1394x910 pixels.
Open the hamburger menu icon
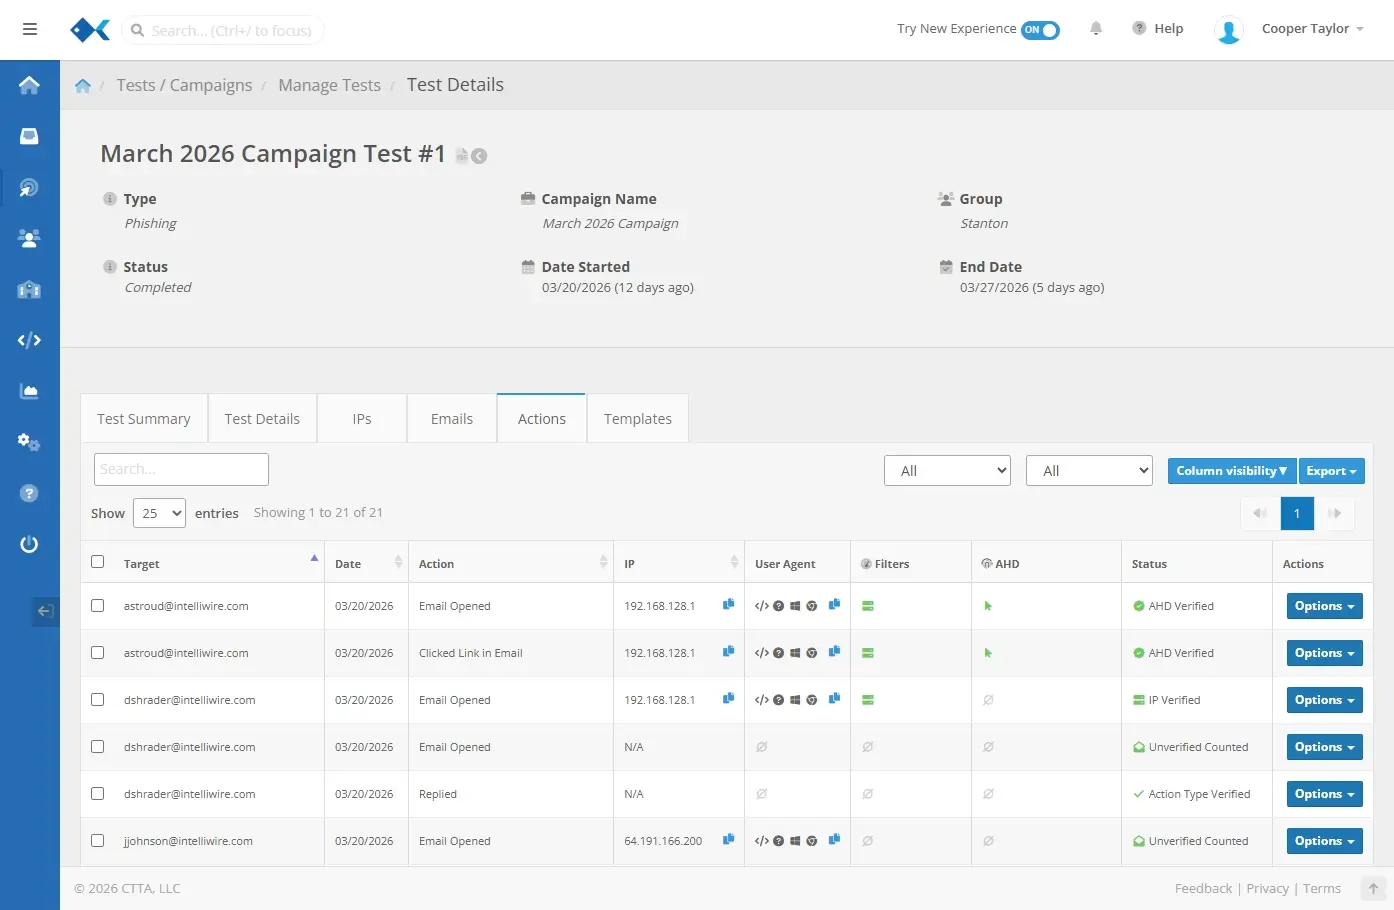click(30, 29)
